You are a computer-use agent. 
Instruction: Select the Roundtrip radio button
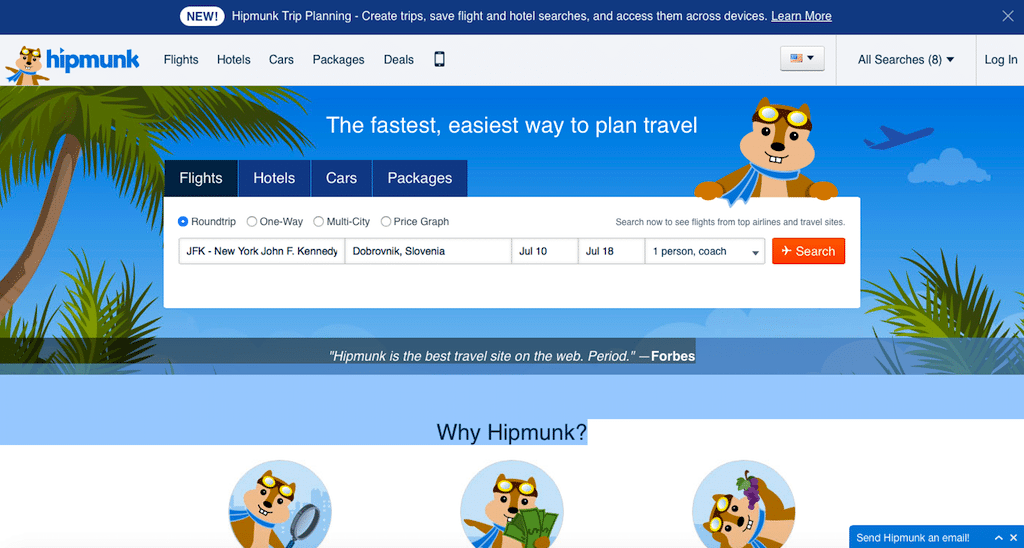(183, 221)
